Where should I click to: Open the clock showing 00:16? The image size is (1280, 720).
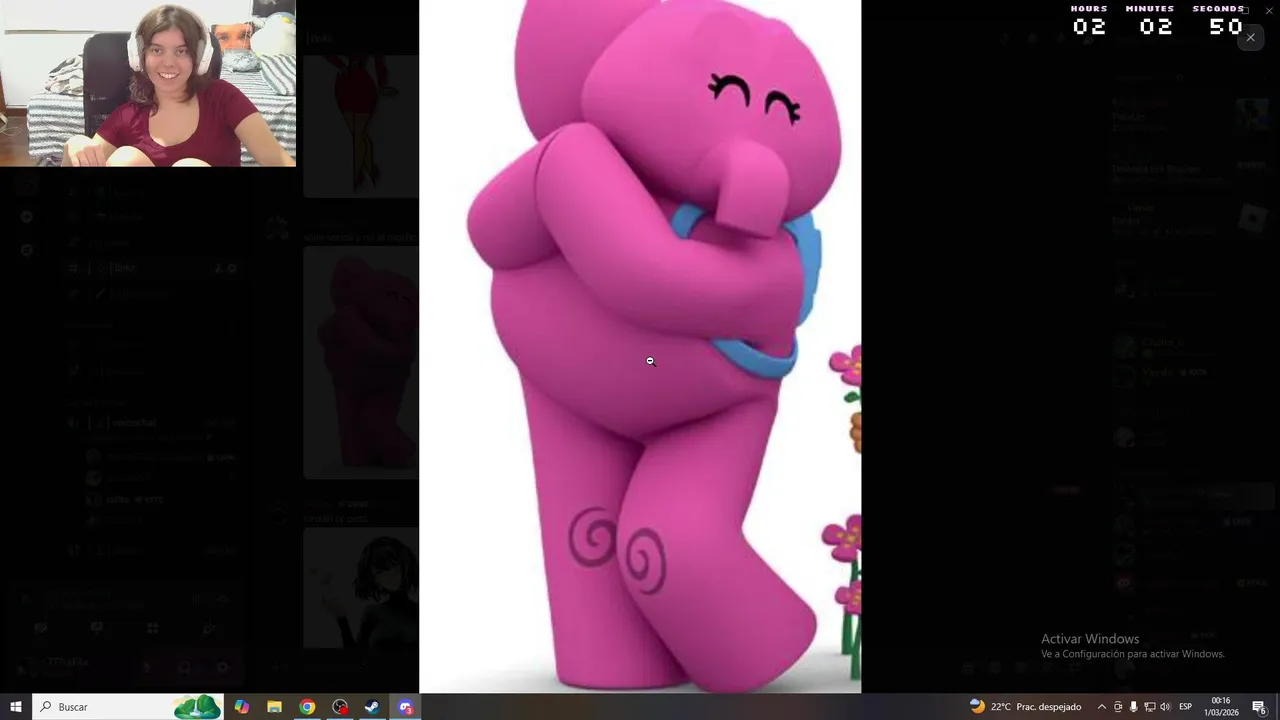click(1221, 707)
